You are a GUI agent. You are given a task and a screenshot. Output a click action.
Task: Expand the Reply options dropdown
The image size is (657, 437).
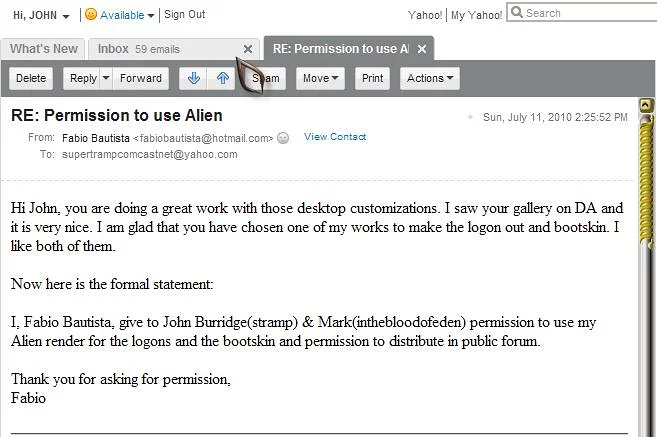click(x=105, y=78)
